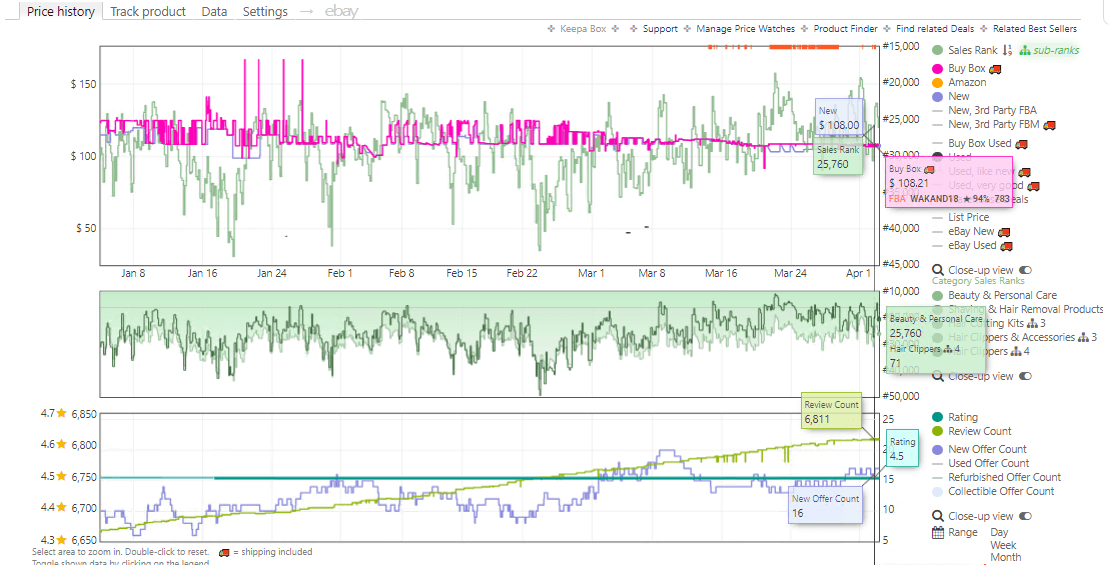
Task: Click the orange Amazon legend dot
Action: [937, 83]
